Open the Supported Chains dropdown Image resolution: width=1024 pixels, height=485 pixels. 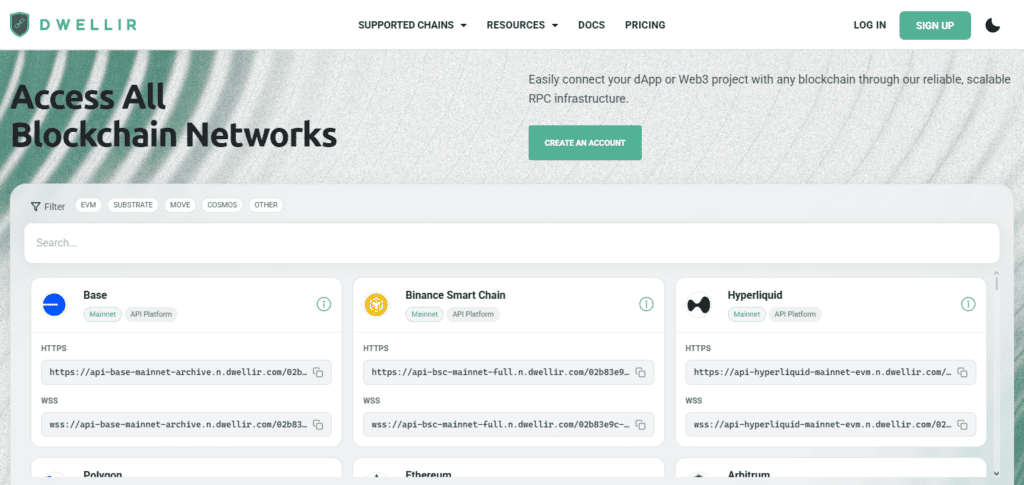(x=412, y=25)
